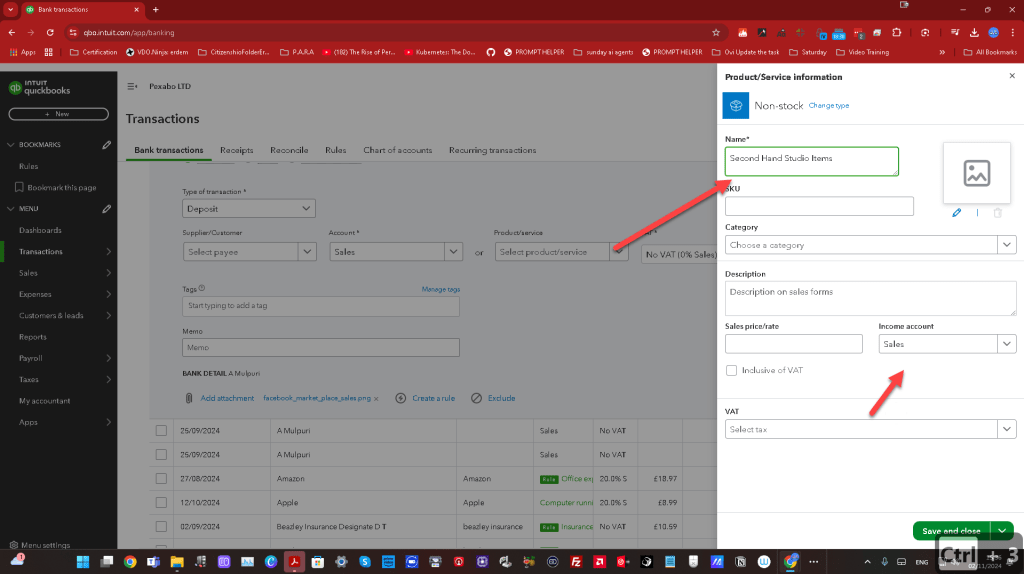Image resolution: width=1024 pixels, height=574 pixels.
Task: Expand Expenses sidebar submenu
Action: (x=108, y=295)
